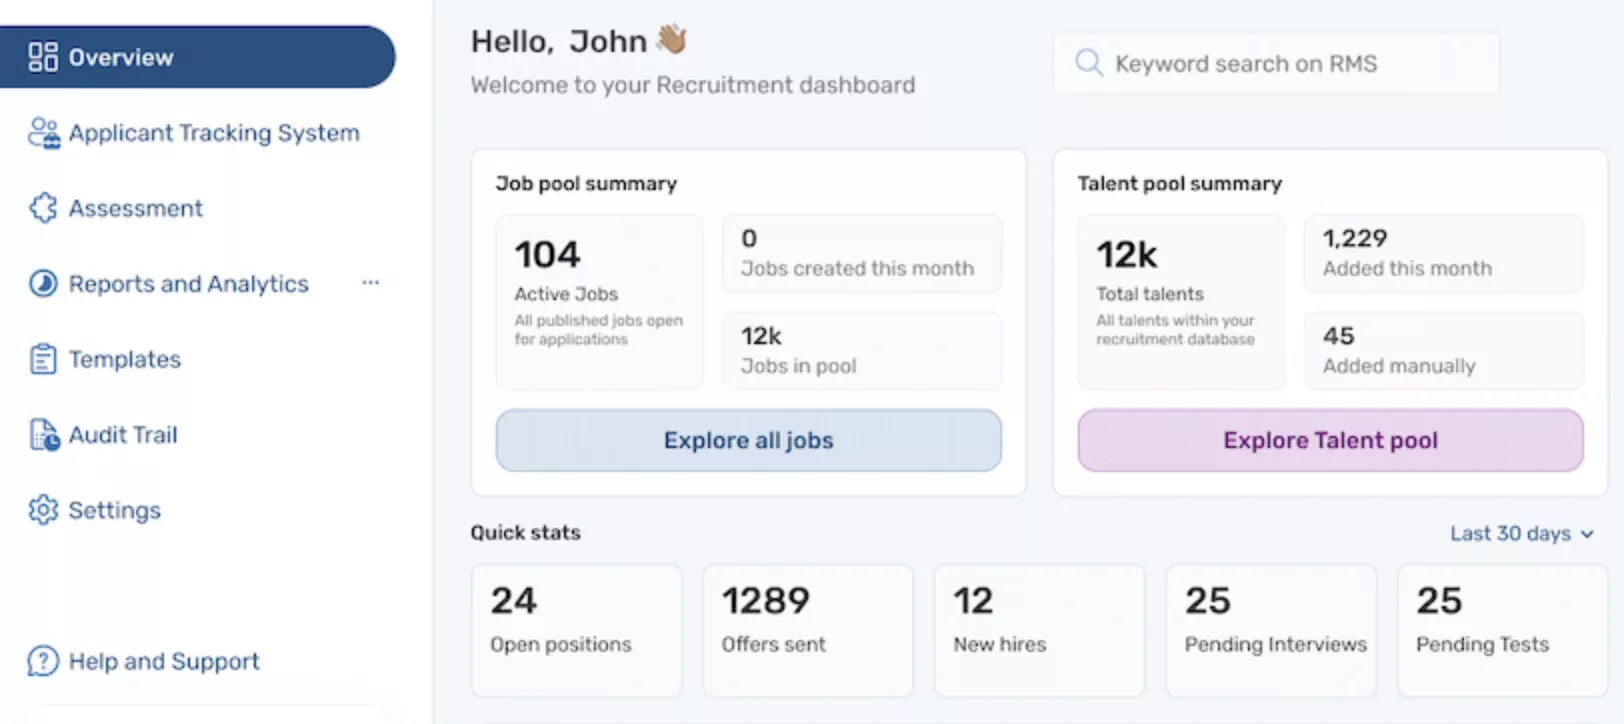Click the Settings gear icon
The height and width of the screenshot is (724, 1624).
coord(43,510)
